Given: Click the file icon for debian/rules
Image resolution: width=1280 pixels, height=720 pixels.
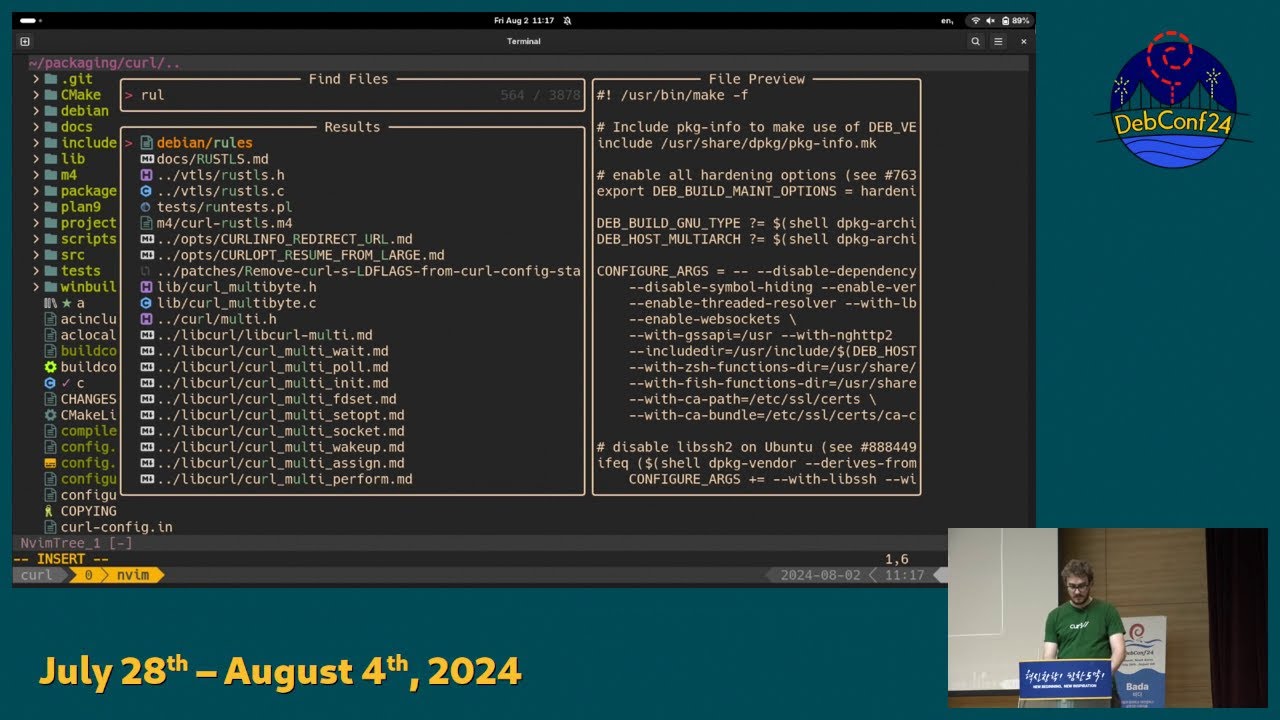Looking at the screenshot, I should 146,143.
